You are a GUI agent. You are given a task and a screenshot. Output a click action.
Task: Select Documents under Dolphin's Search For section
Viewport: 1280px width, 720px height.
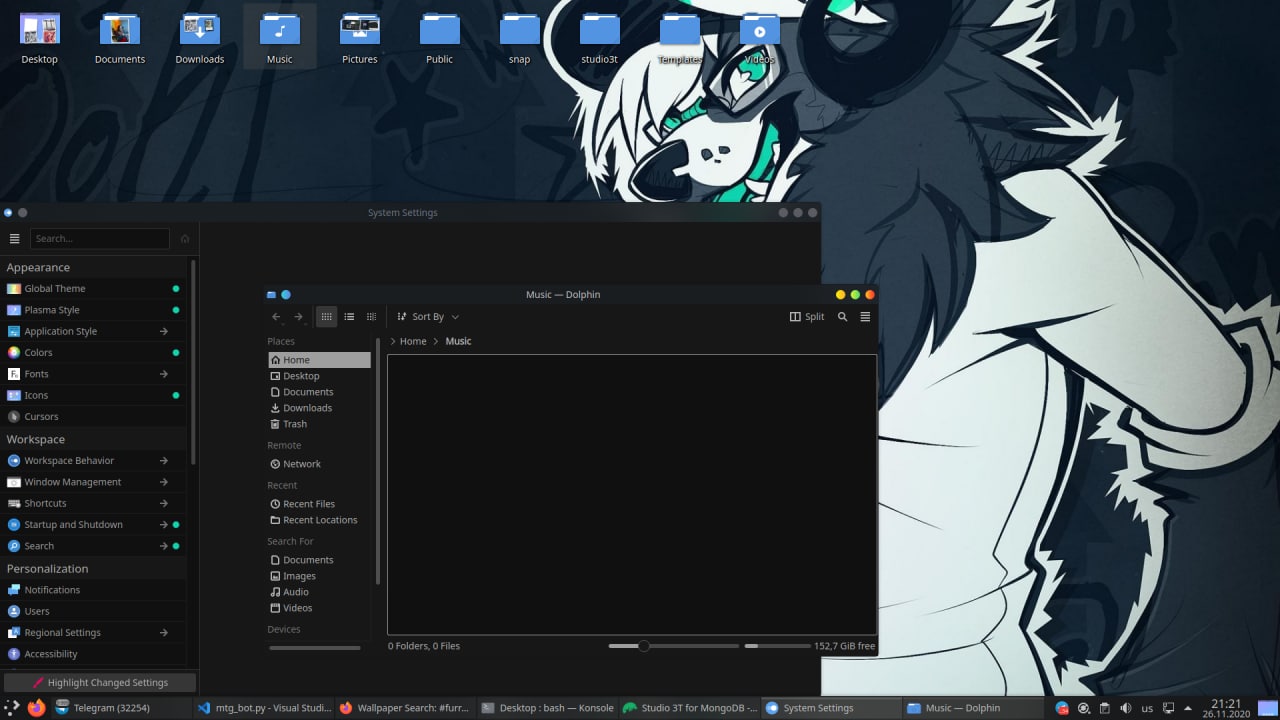point(319,560)
